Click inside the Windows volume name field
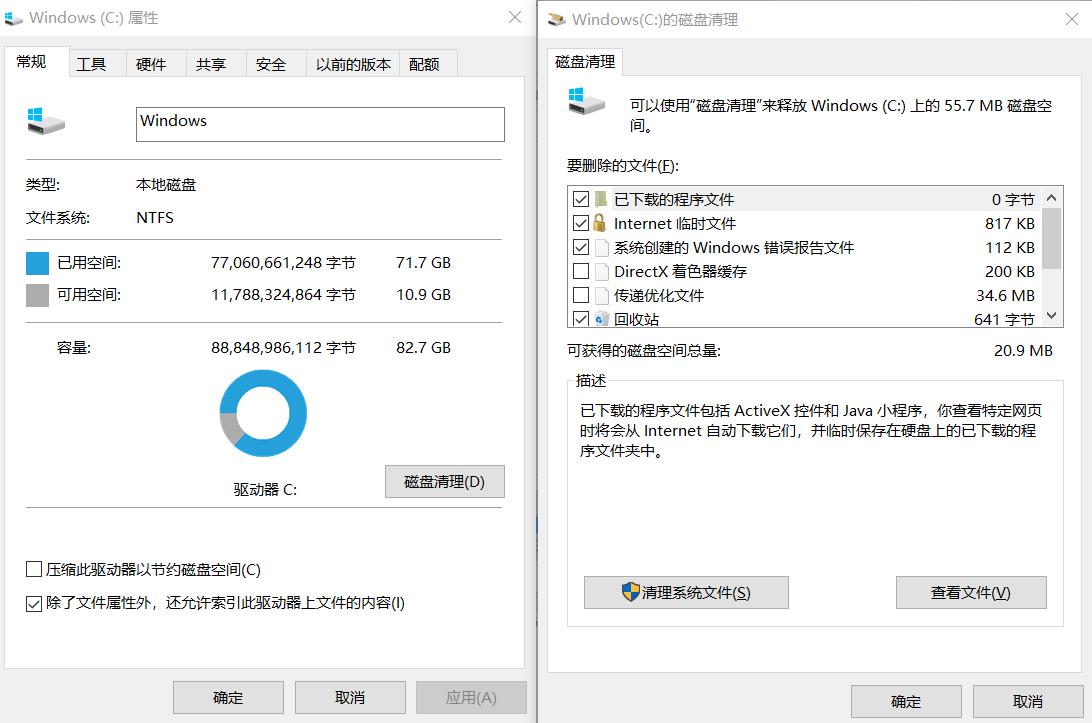 pos(320,124)
